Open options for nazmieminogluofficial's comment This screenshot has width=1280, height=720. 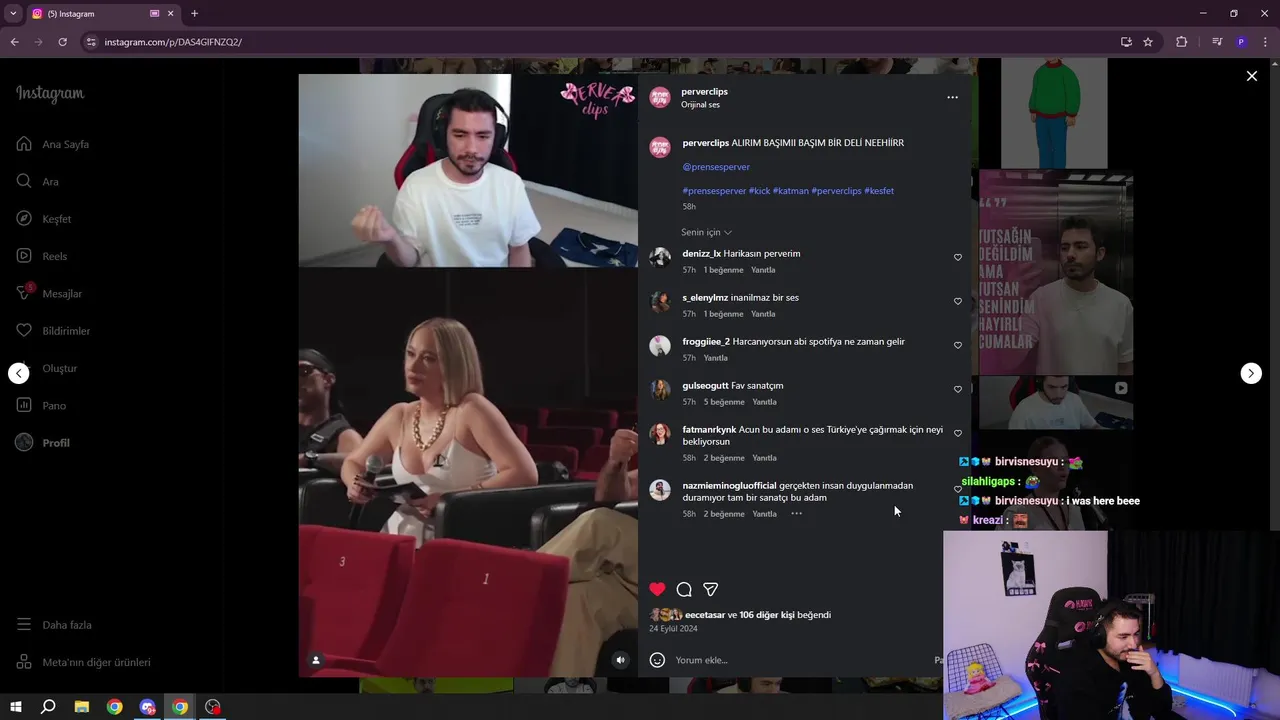[796, 514]
